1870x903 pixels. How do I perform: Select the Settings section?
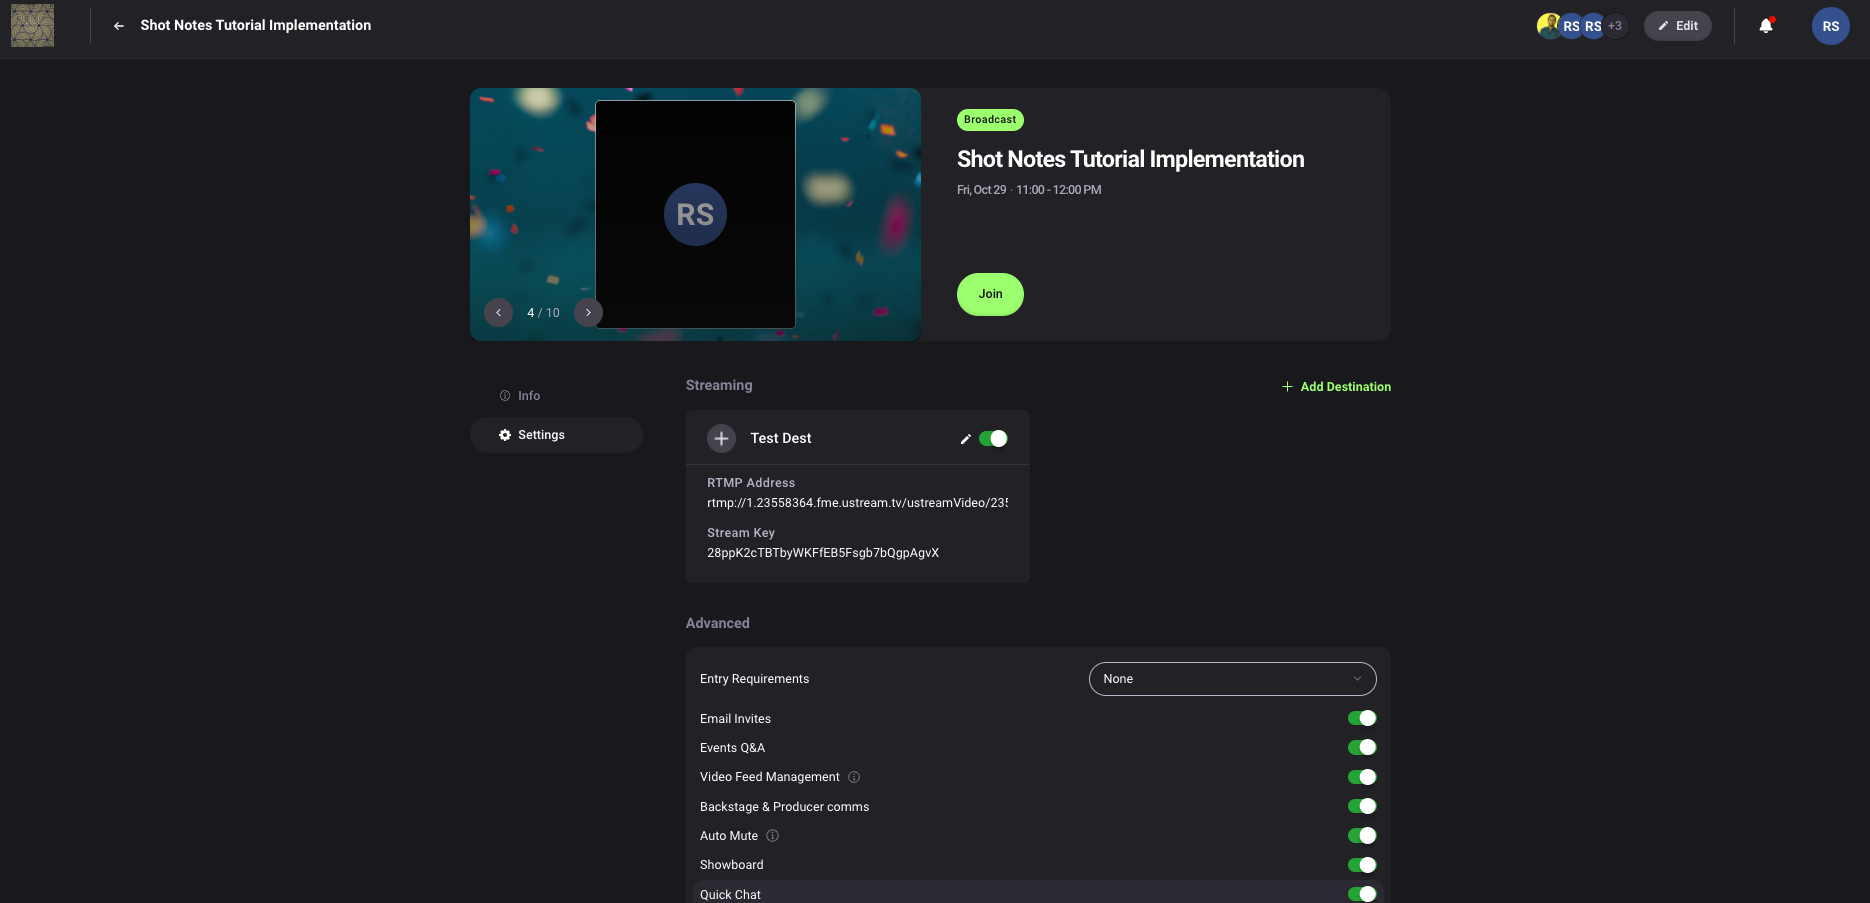[556, 435]
